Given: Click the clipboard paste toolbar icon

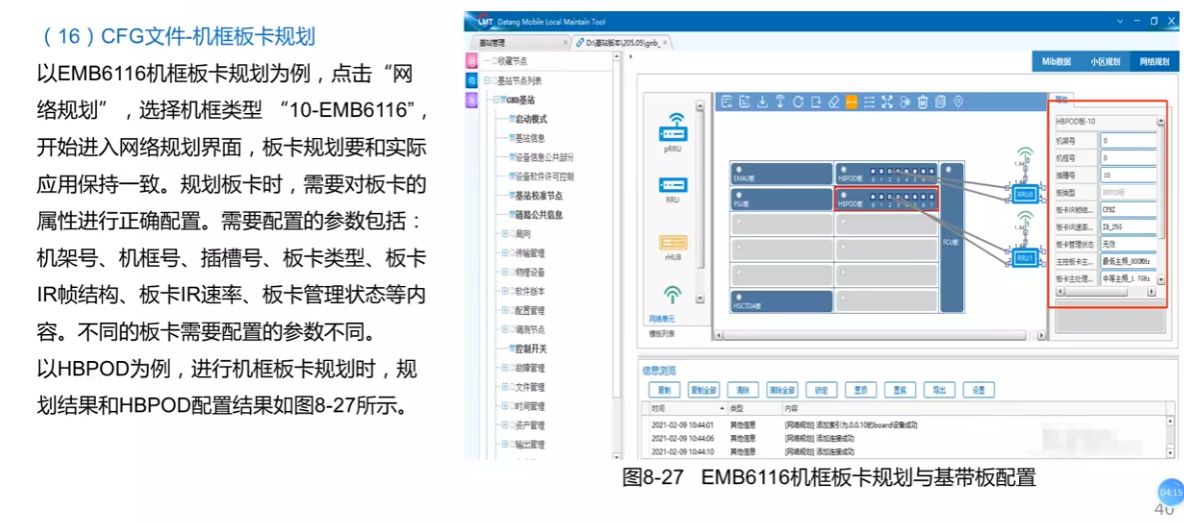Looking at the screenshot, I should [x=940, y=102].
